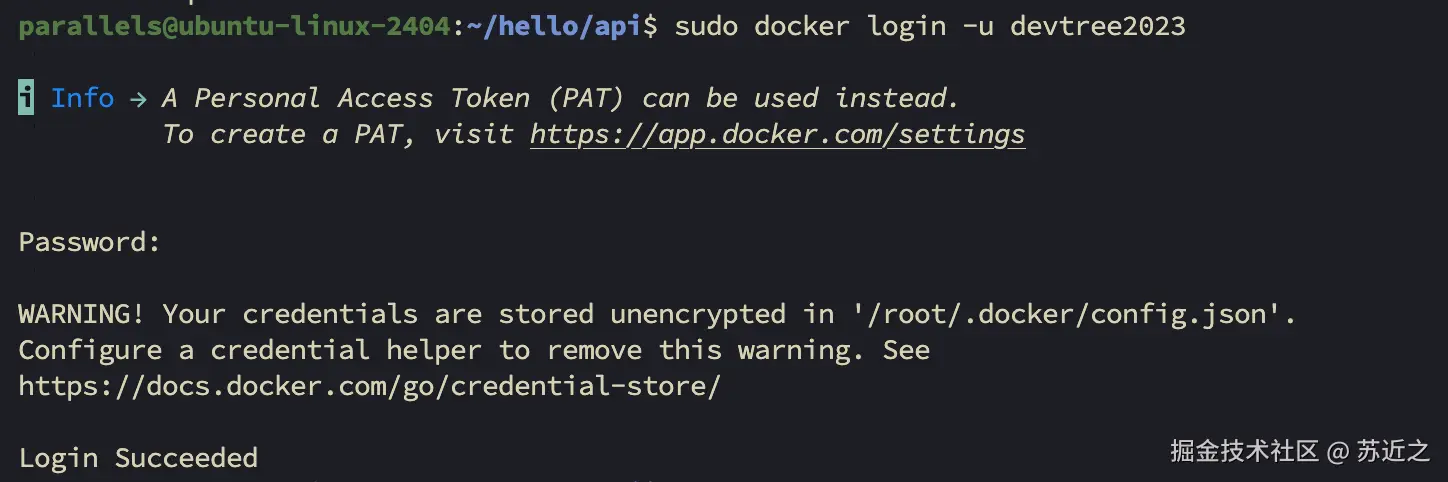Click the highlighted info 'i' icon

(x=26, y=98)
